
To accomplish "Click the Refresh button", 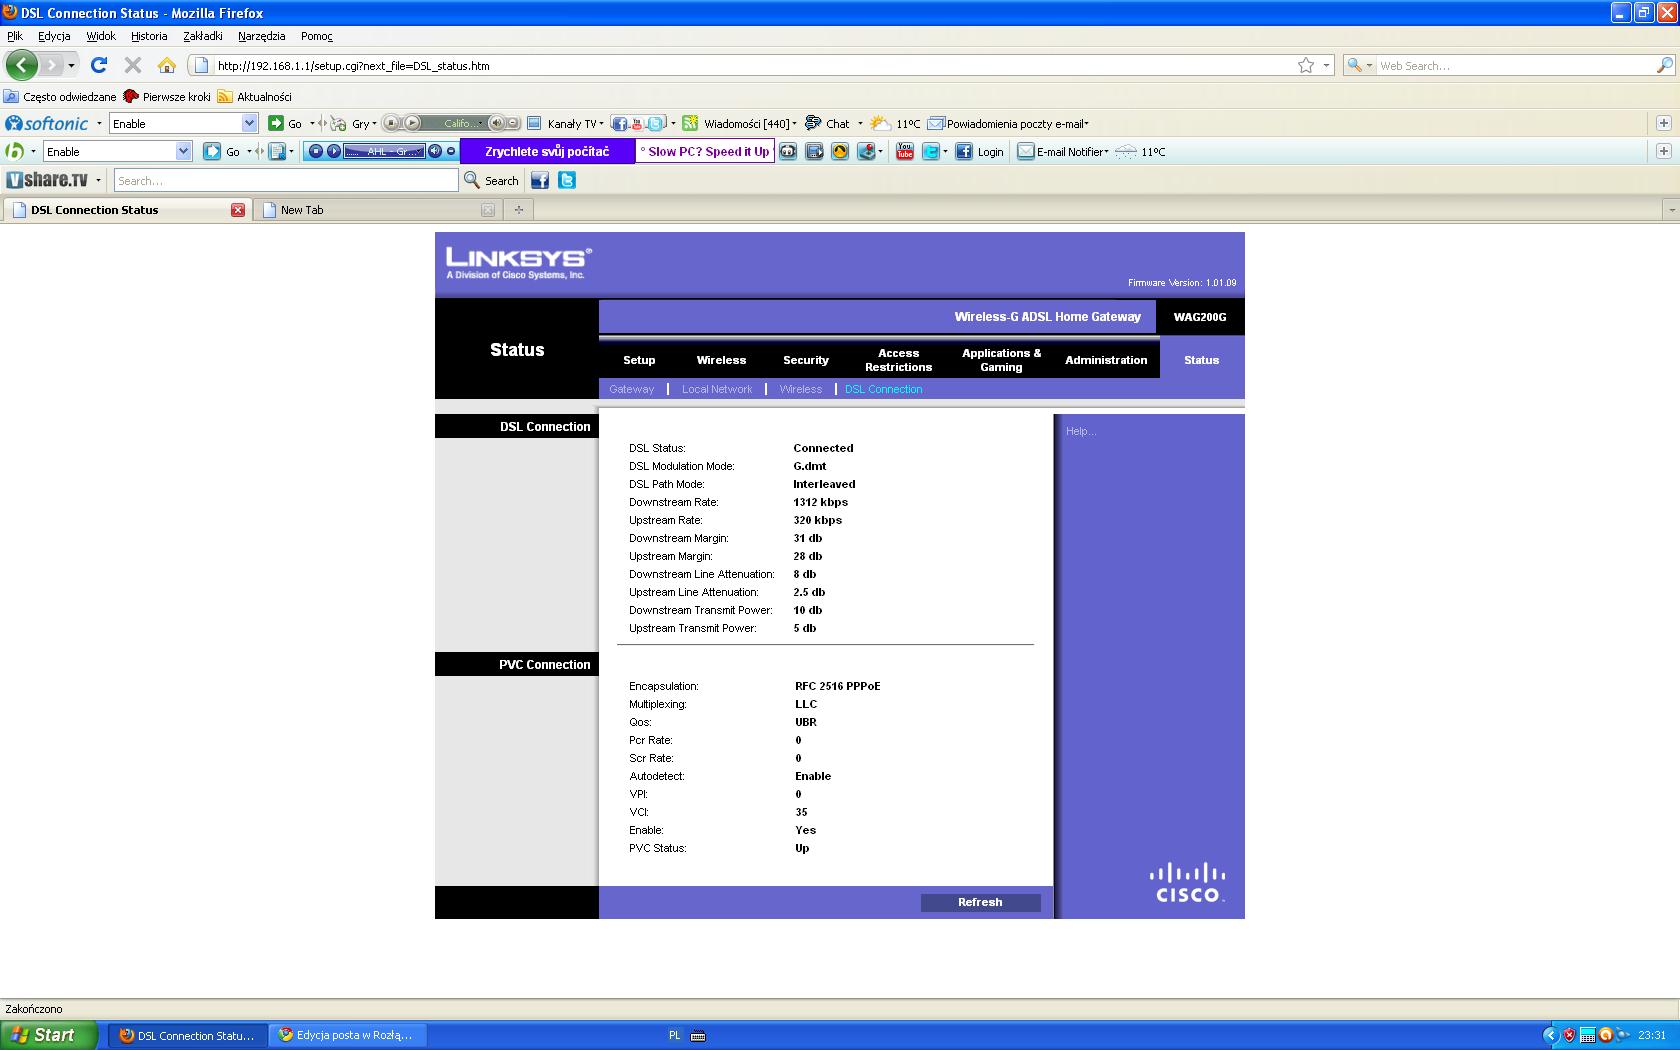I will [x=979, y=902].
